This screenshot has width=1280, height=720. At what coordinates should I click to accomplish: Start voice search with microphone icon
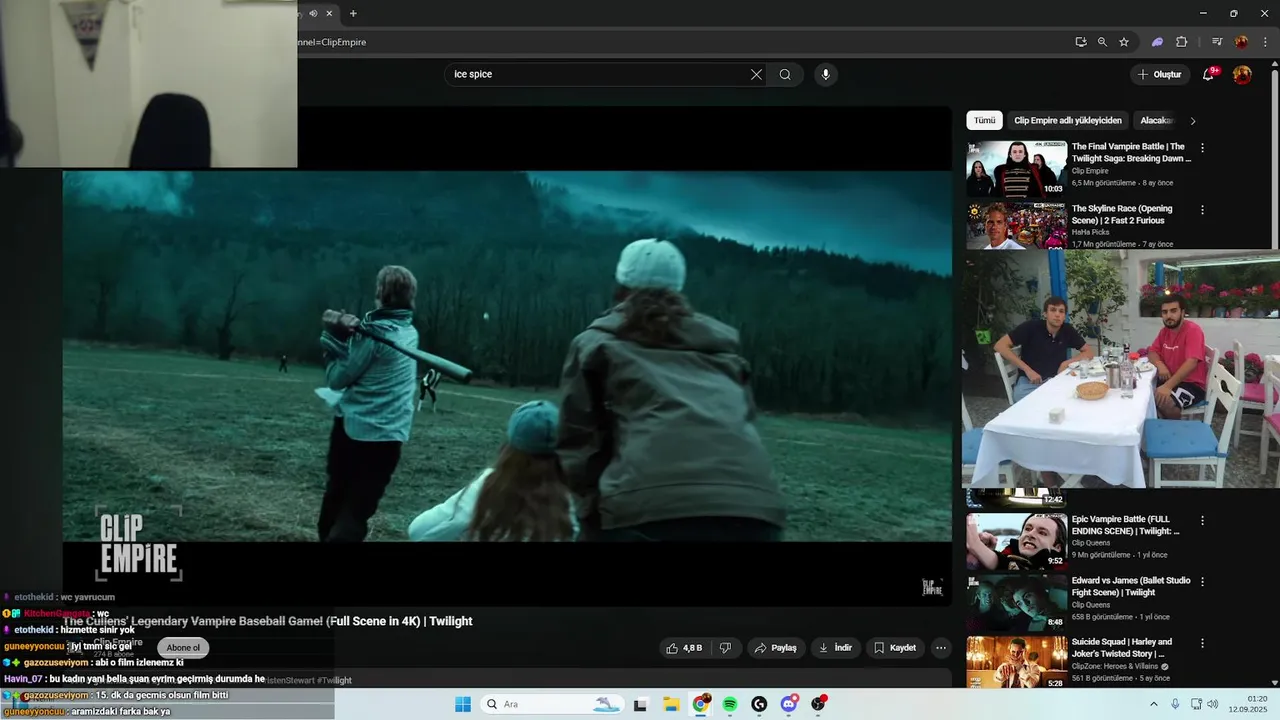825,74
